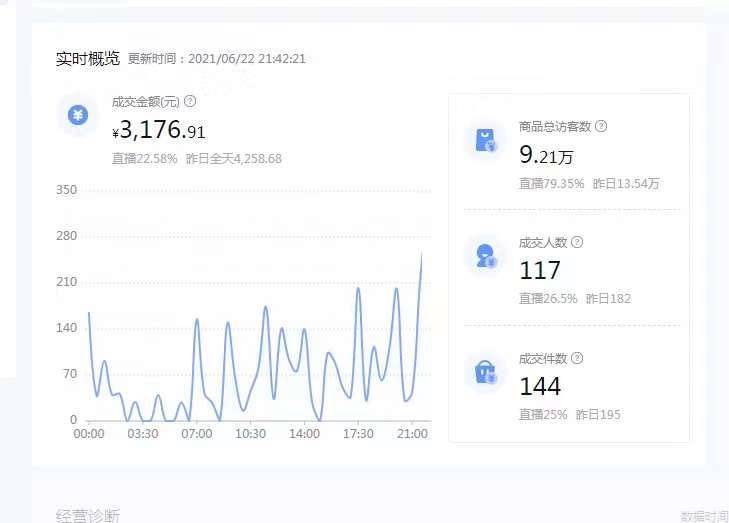Click the buyer avatar icon for 成交人数

point(486,256)
